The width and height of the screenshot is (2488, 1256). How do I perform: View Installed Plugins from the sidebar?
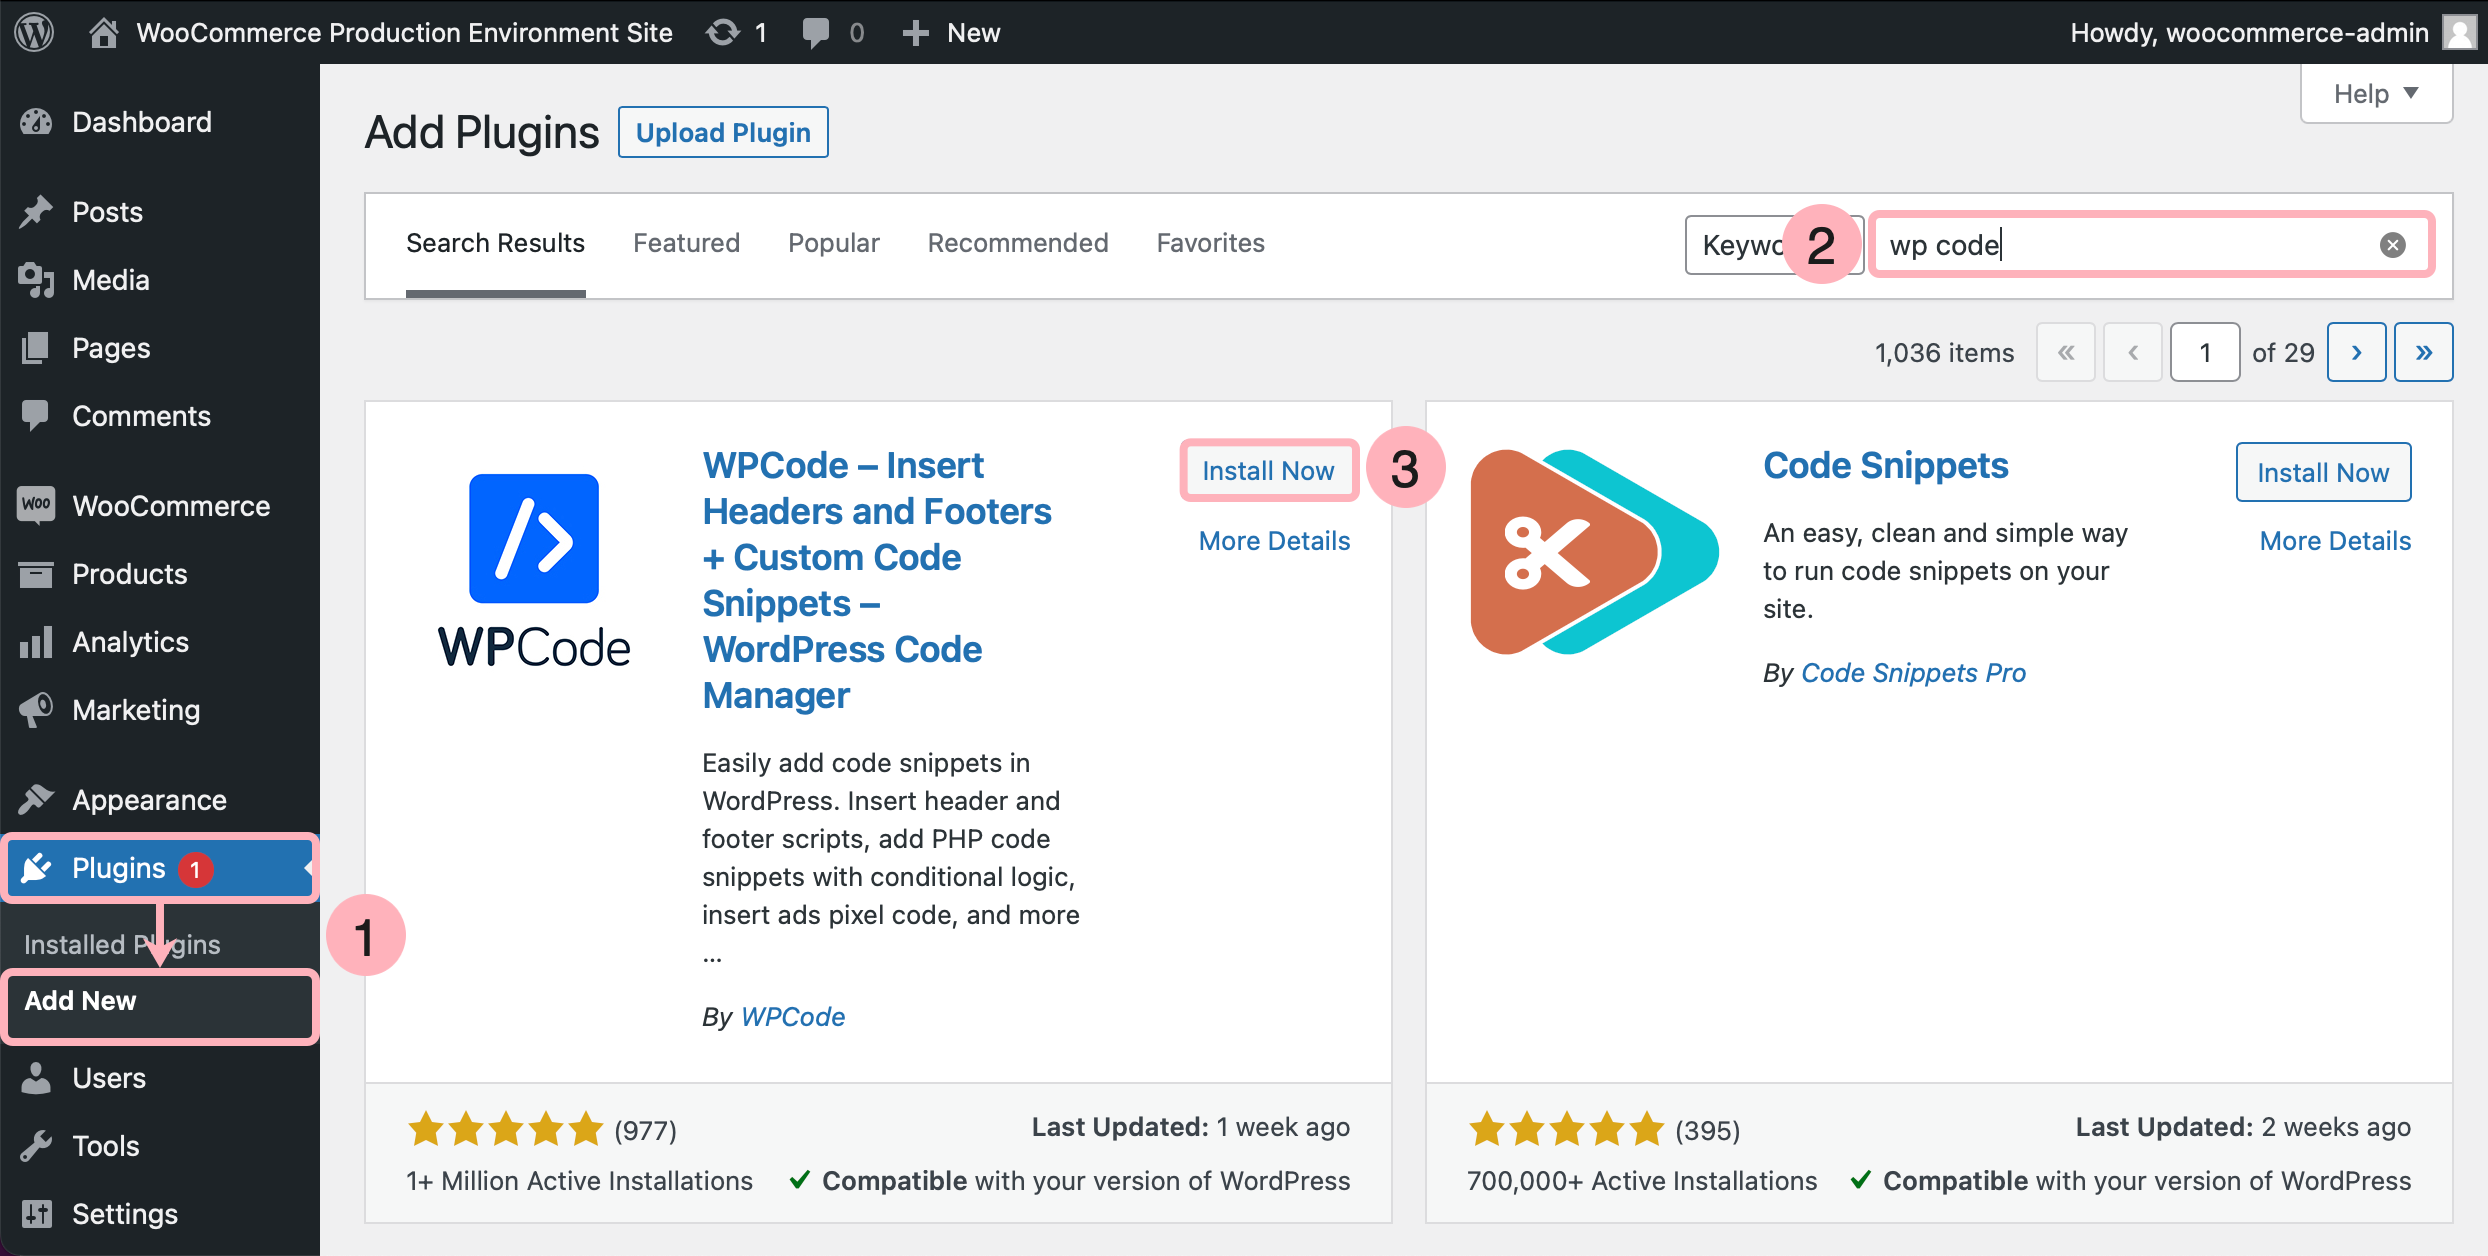tap(121, 943)
